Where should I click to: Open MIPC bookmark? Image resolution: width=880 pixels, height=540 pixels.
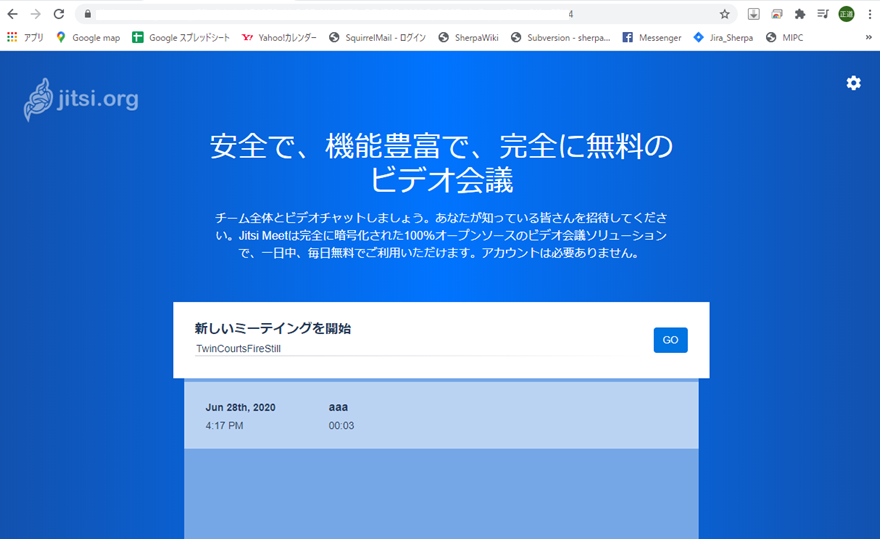pyautogui.click(x=784, y=38)
